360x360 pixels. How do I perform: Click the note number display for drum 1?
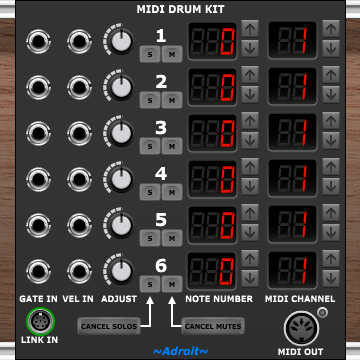click(x=212, y=41)
